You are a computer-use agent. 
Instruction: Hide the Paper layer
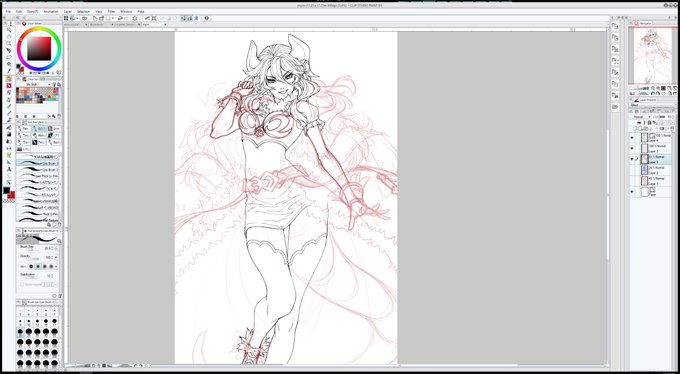coord(632,192)
